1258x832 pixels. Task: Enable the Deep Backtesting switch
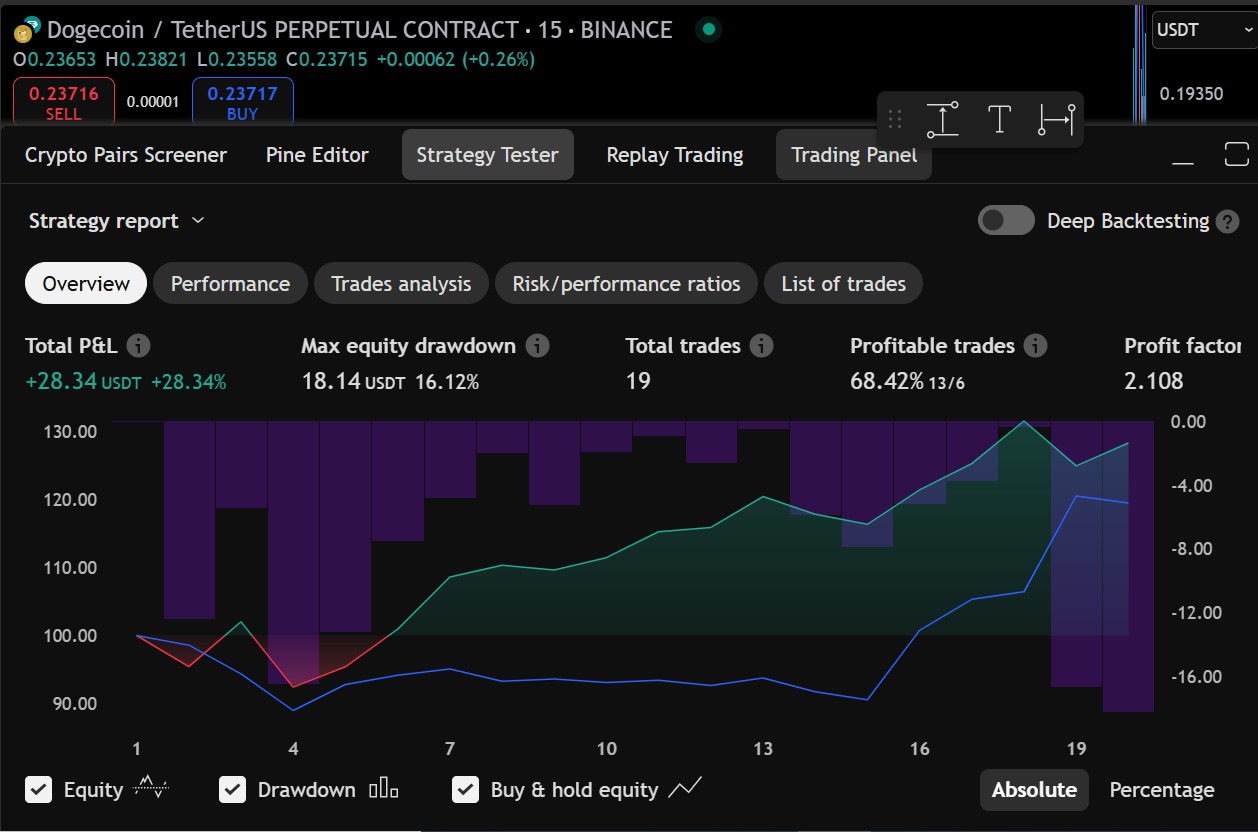[1006, 221]
